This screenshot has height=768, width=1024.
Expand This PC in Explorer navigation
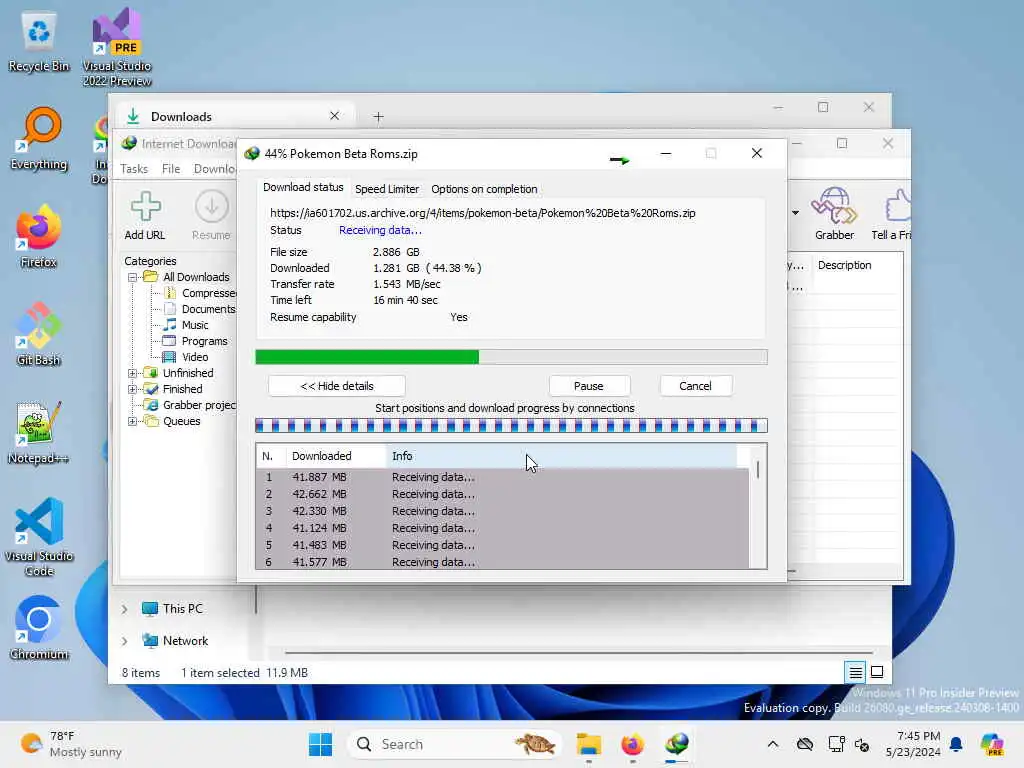click(125, 609)
